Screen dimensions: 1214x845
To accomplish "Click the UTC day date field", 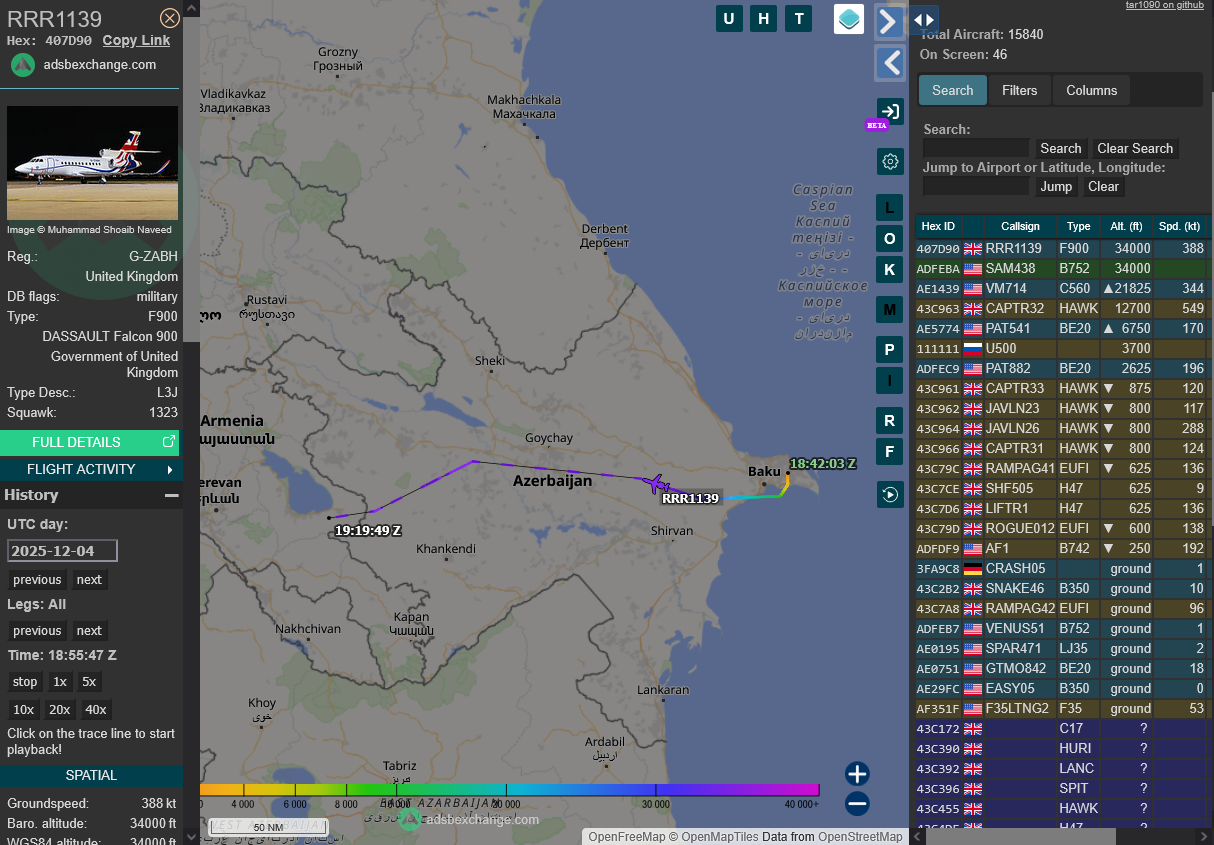I will coord(62,551).
